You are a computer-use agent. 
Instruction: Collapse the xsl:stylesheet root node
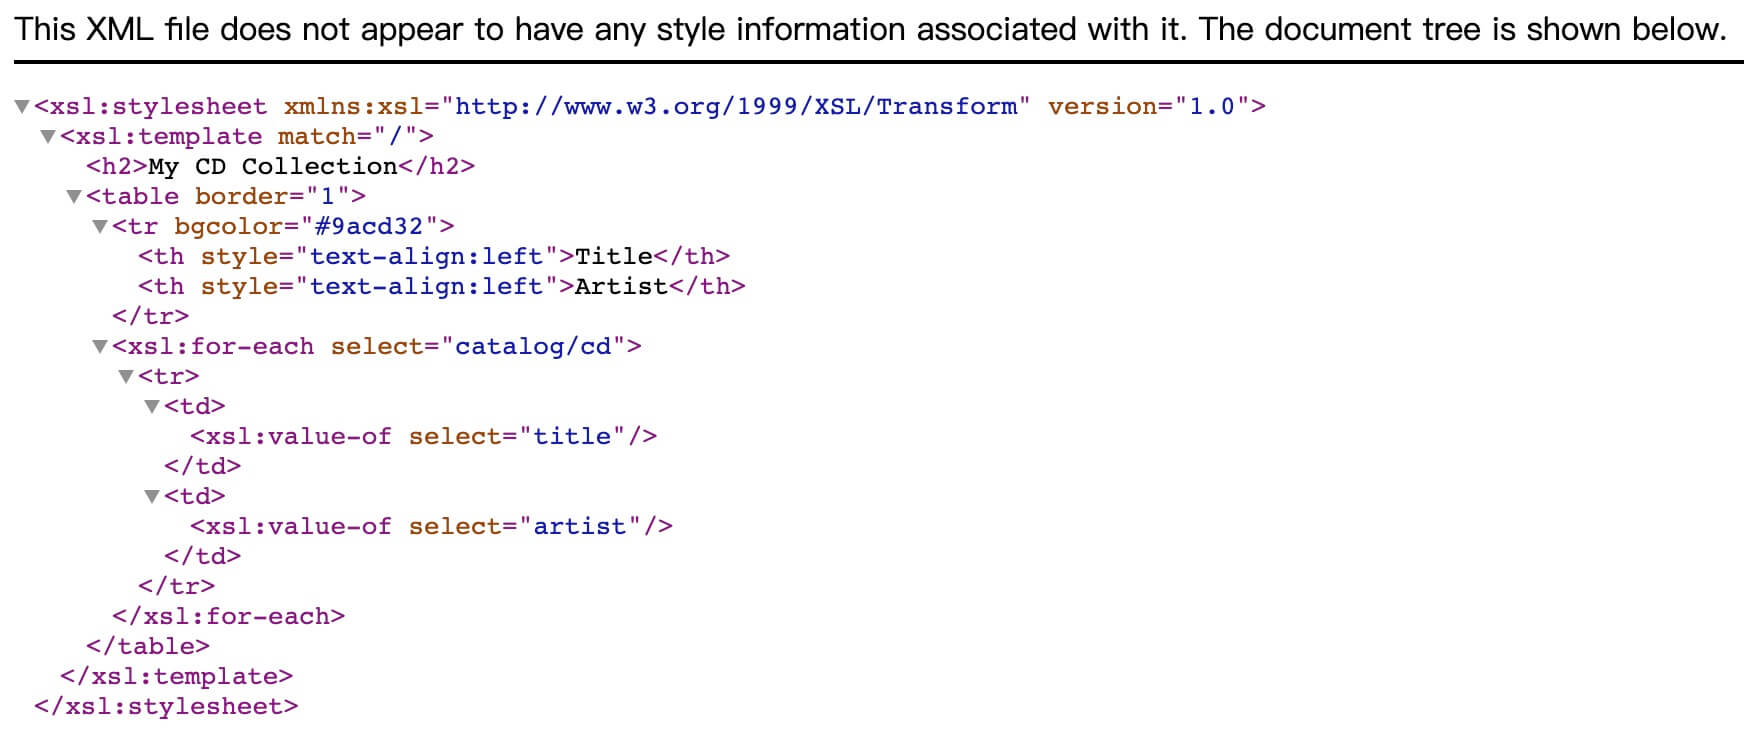pos(22,107)
